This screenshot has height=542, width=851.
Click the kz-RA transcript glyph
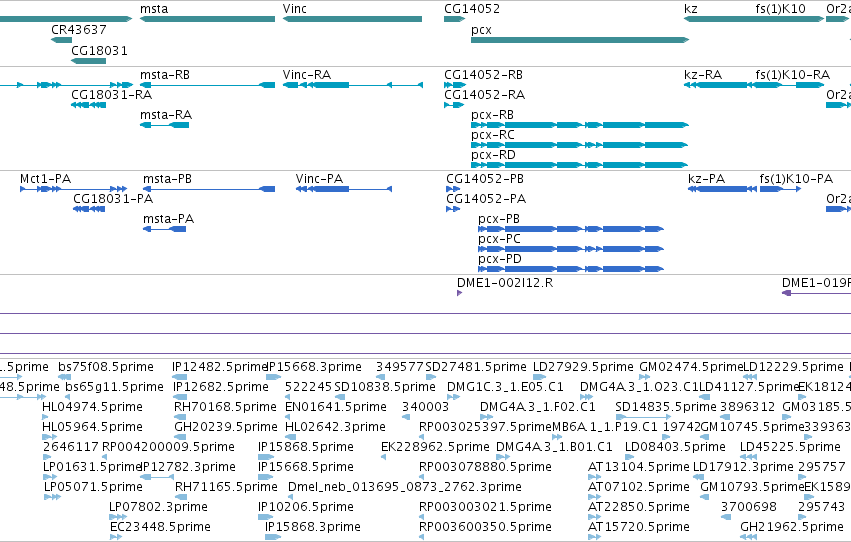coord(720,85)
